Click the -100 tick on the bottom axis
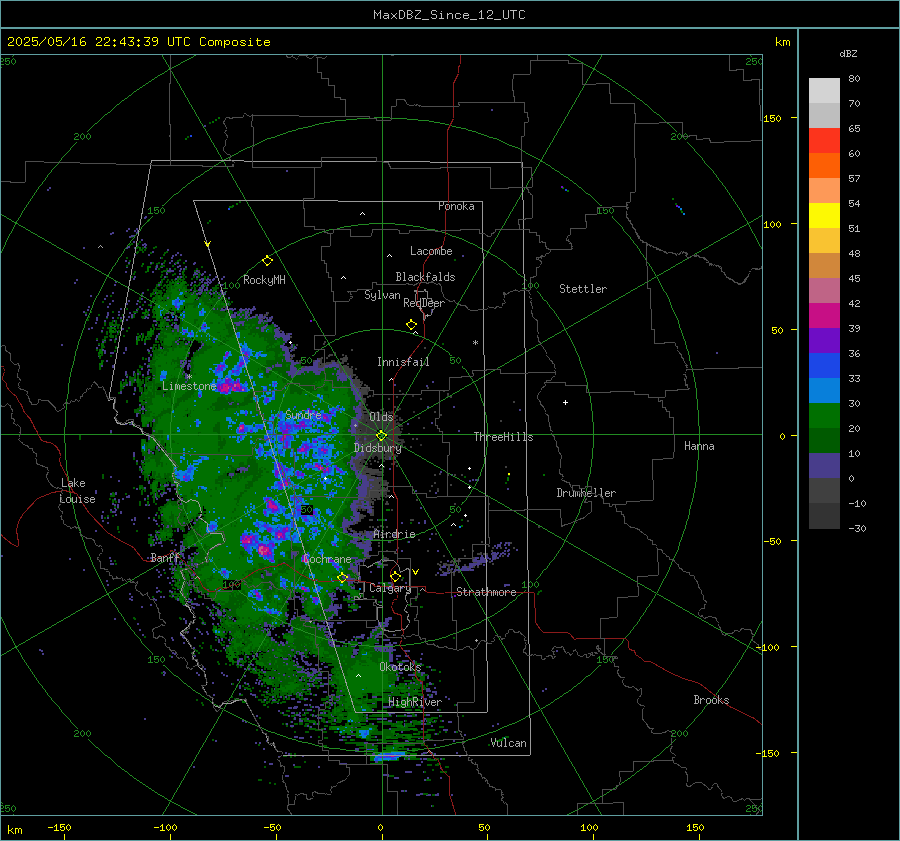This screenshot has height=841, width=900. pos(165,827)
